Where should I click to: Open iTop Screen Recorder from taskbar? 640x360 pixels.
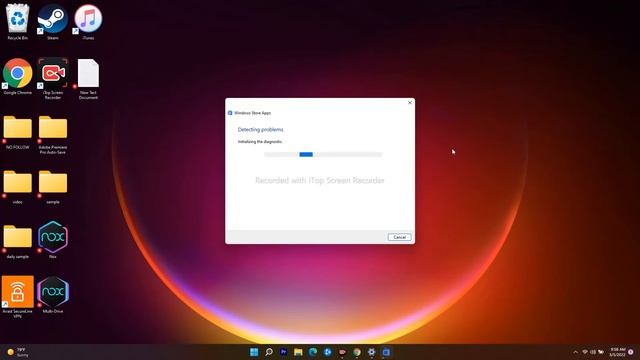(x=342, y=352)
